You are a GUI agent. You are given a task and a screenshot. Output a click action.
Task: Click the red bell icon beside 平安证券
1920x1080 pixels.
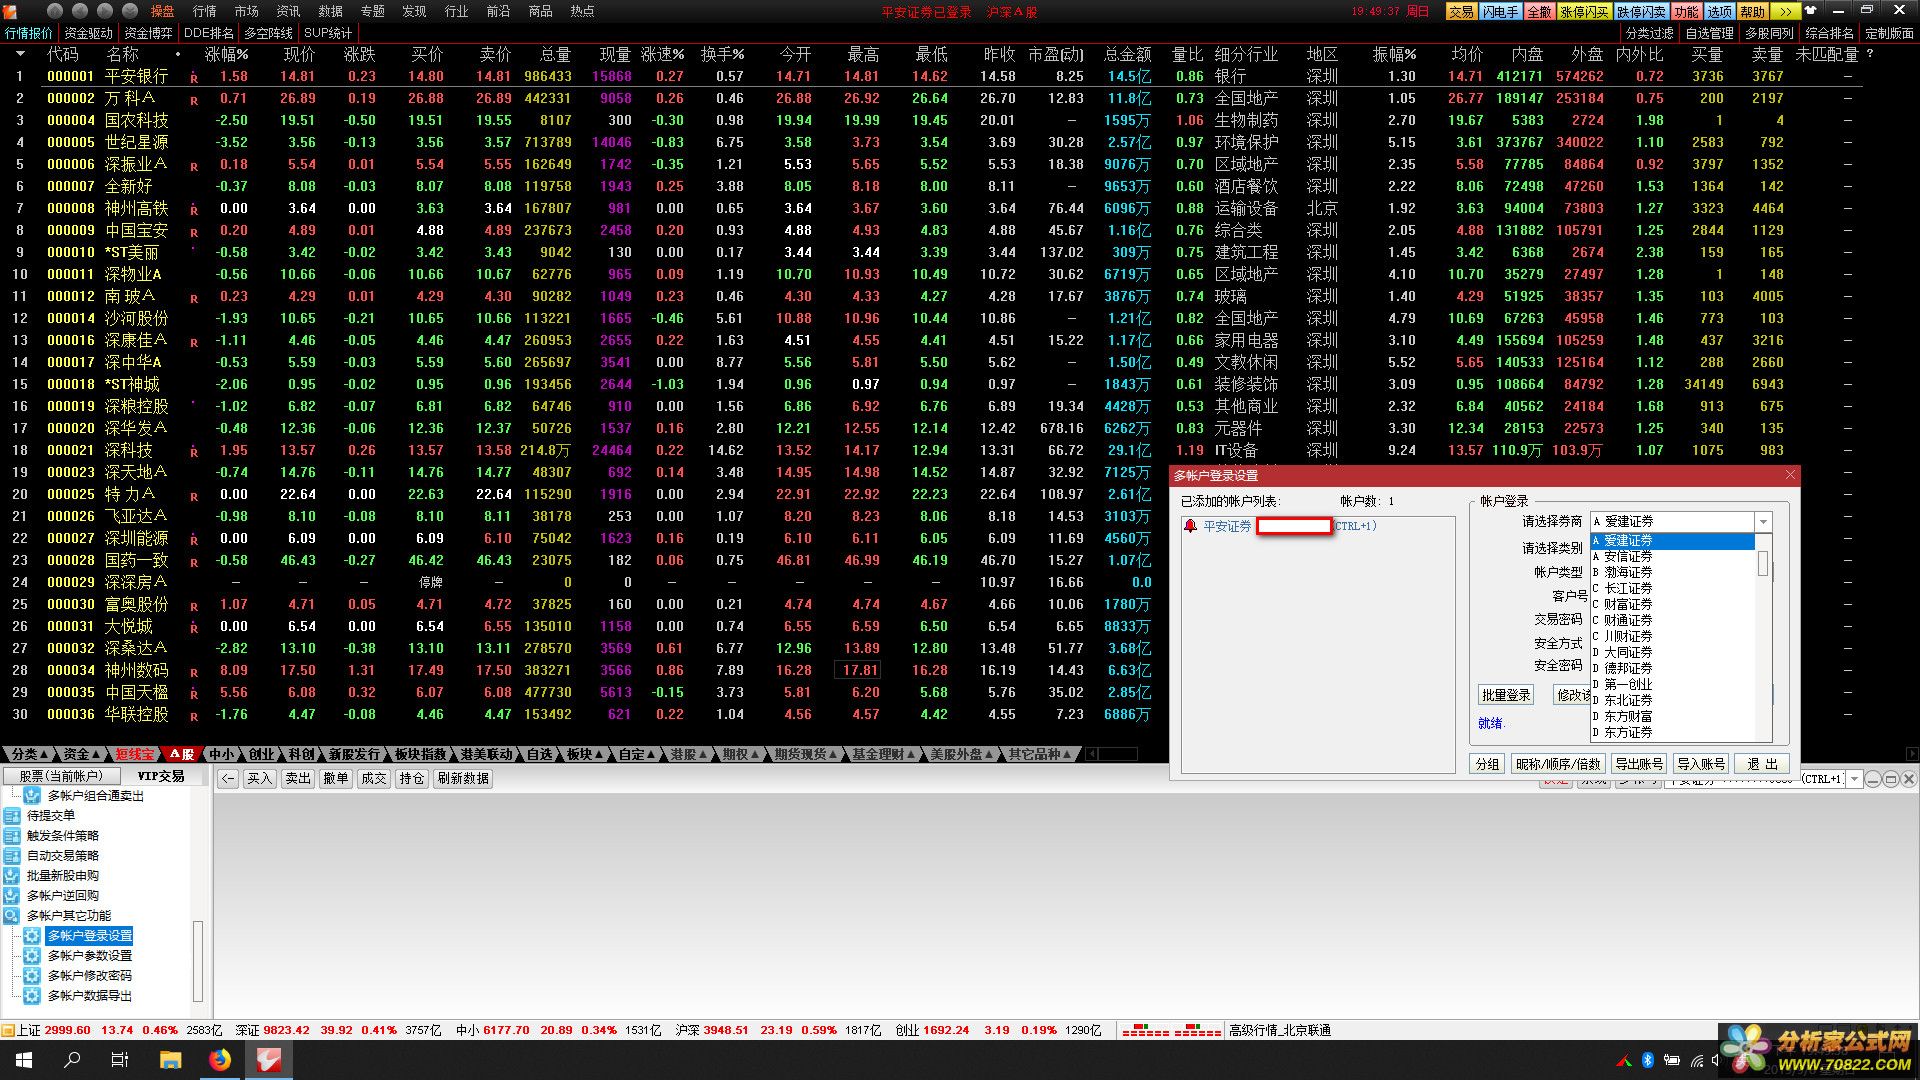click(1190, 526)
